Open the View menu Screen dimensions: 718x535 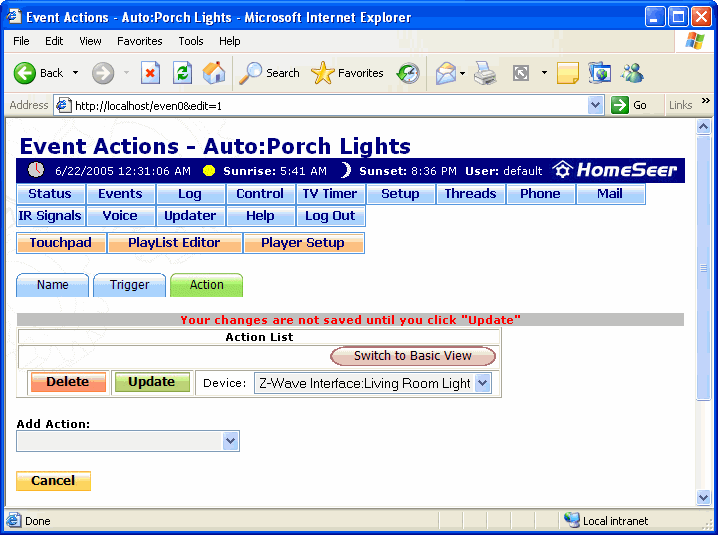(x=90, y=41)
